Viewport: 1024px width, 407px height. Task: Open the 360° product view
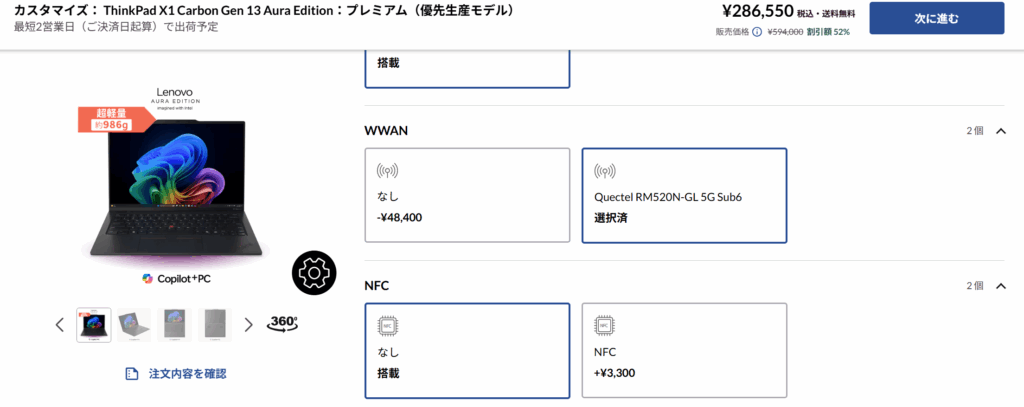point(283,323)
